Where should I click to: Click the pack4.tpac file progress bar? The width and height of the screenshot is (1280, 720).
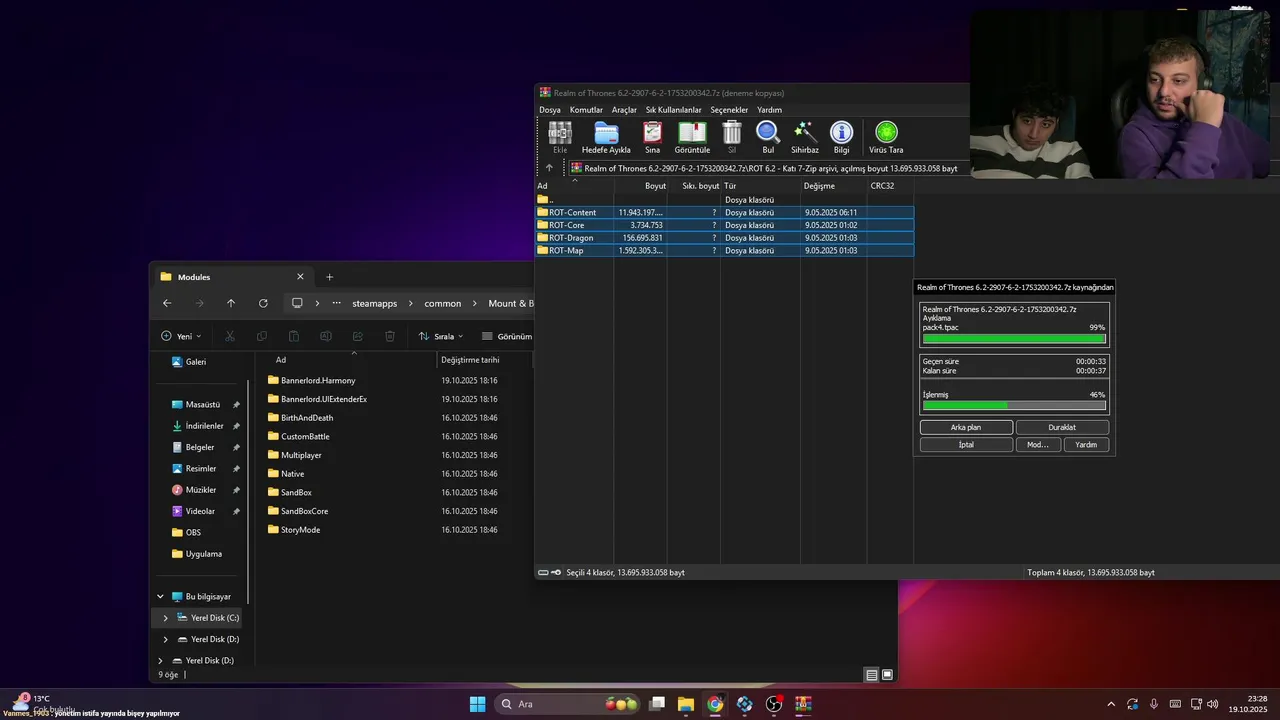1014,339
